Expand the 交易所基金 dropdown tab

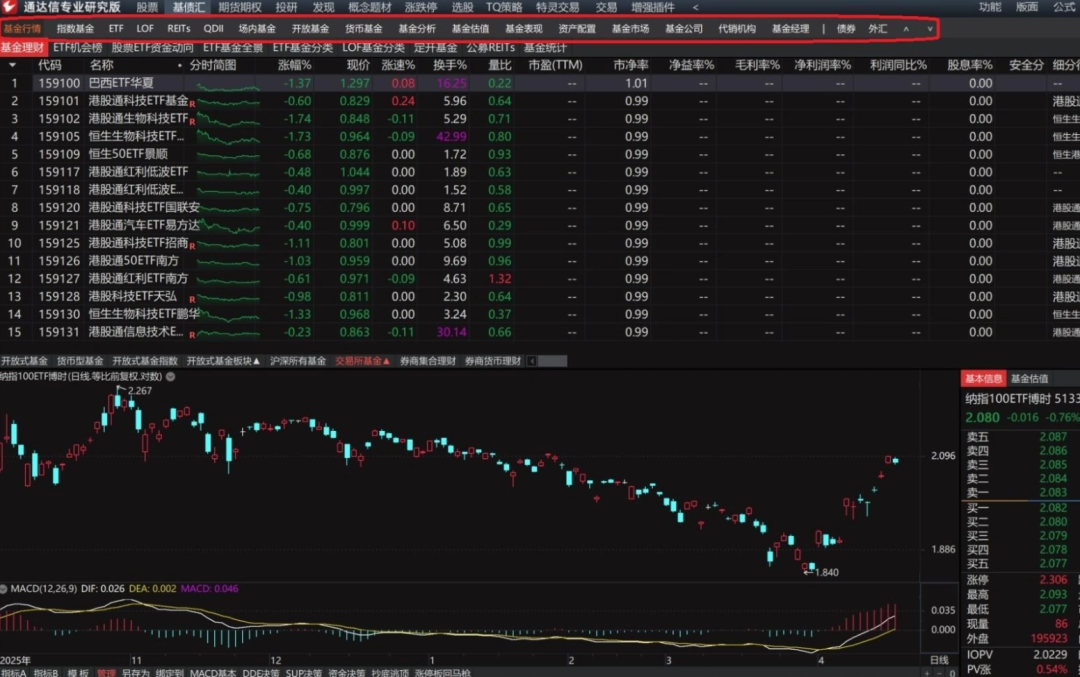(362, 361)
